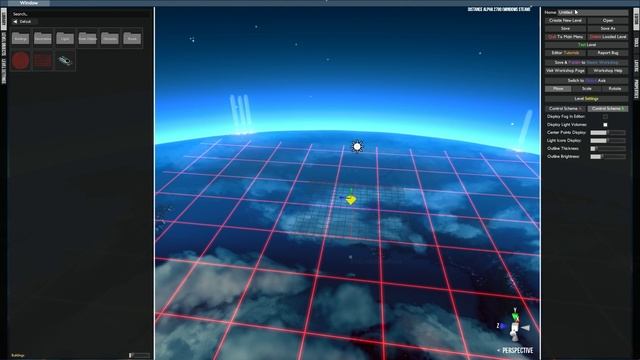Image resolution: width=640 pixels, height=360 pixels.
Task: Switch to the Layers side tab
Action: [636, 66]
